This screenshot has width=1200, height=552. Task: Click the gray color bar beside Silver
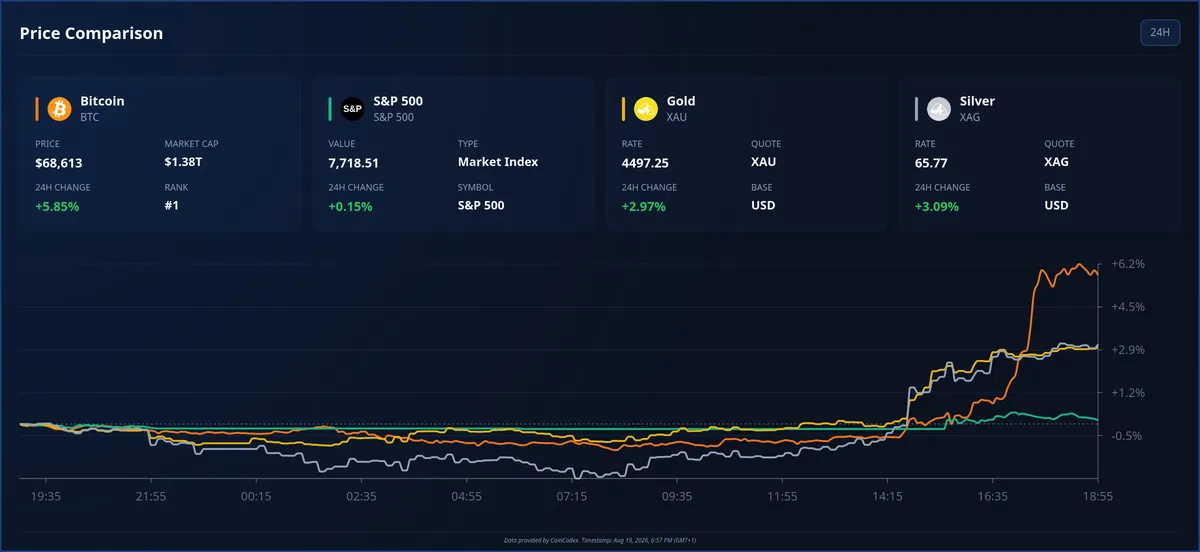tap(916, 108)
